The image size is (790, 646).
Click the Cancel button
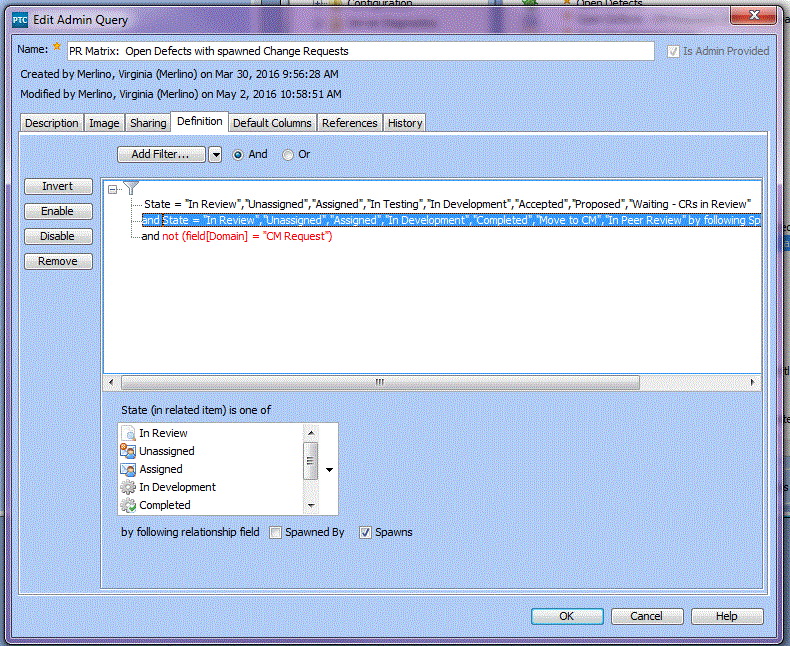pyautogui.click(x=647, y=616)
